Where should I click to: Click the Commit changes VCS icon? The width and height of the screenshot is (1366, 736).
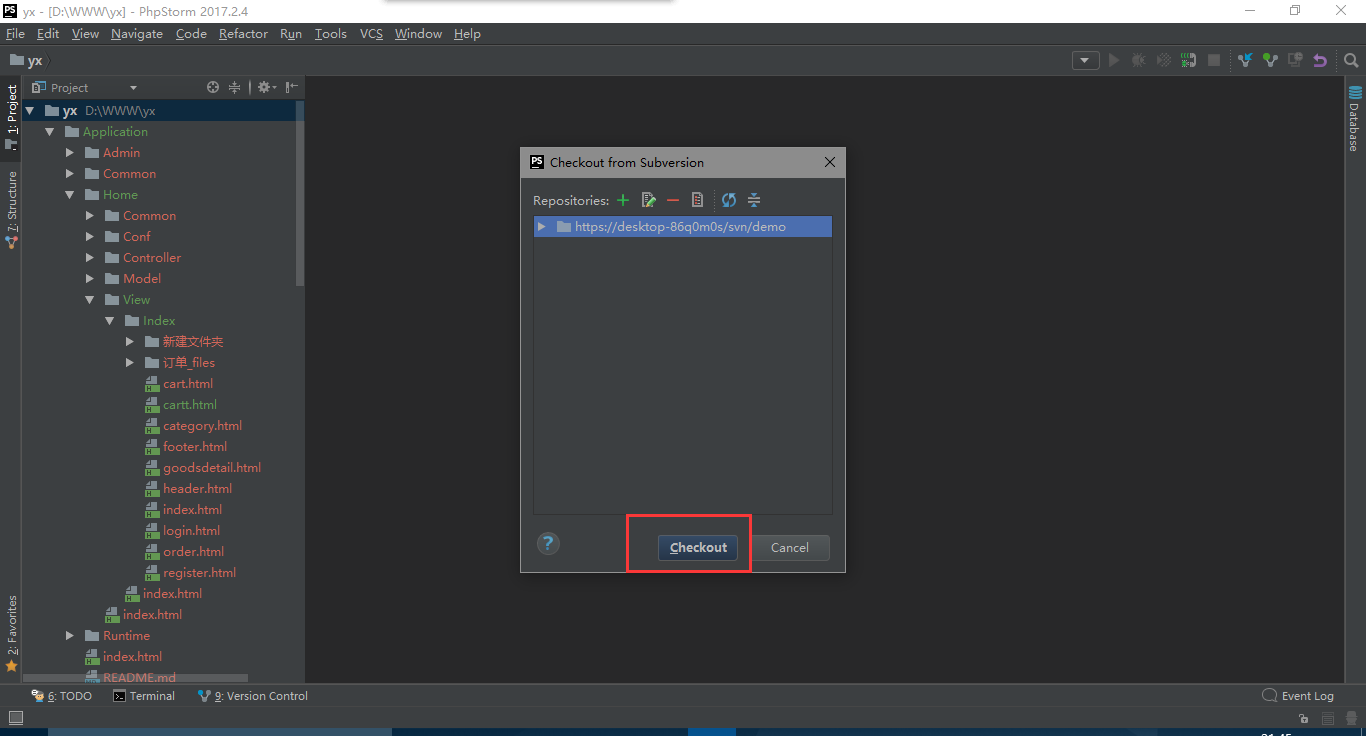[x=1270, y=60]
